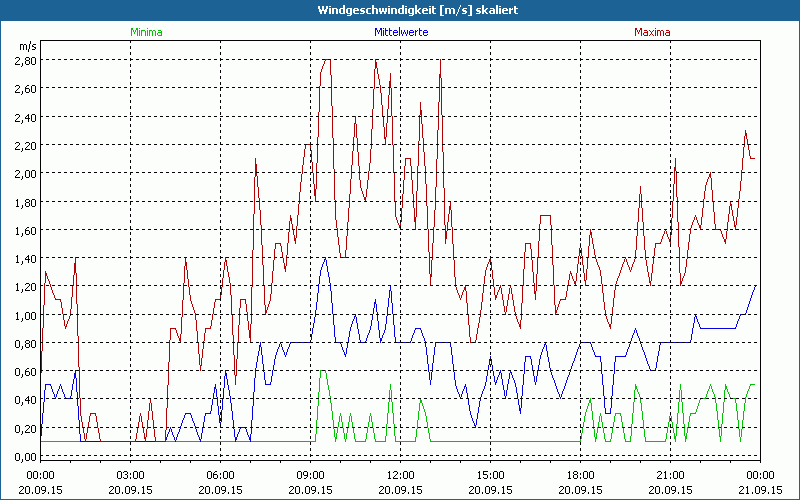Select the 06:00 time marker
This screenshot has height=500, width=800.
point(220,475)
